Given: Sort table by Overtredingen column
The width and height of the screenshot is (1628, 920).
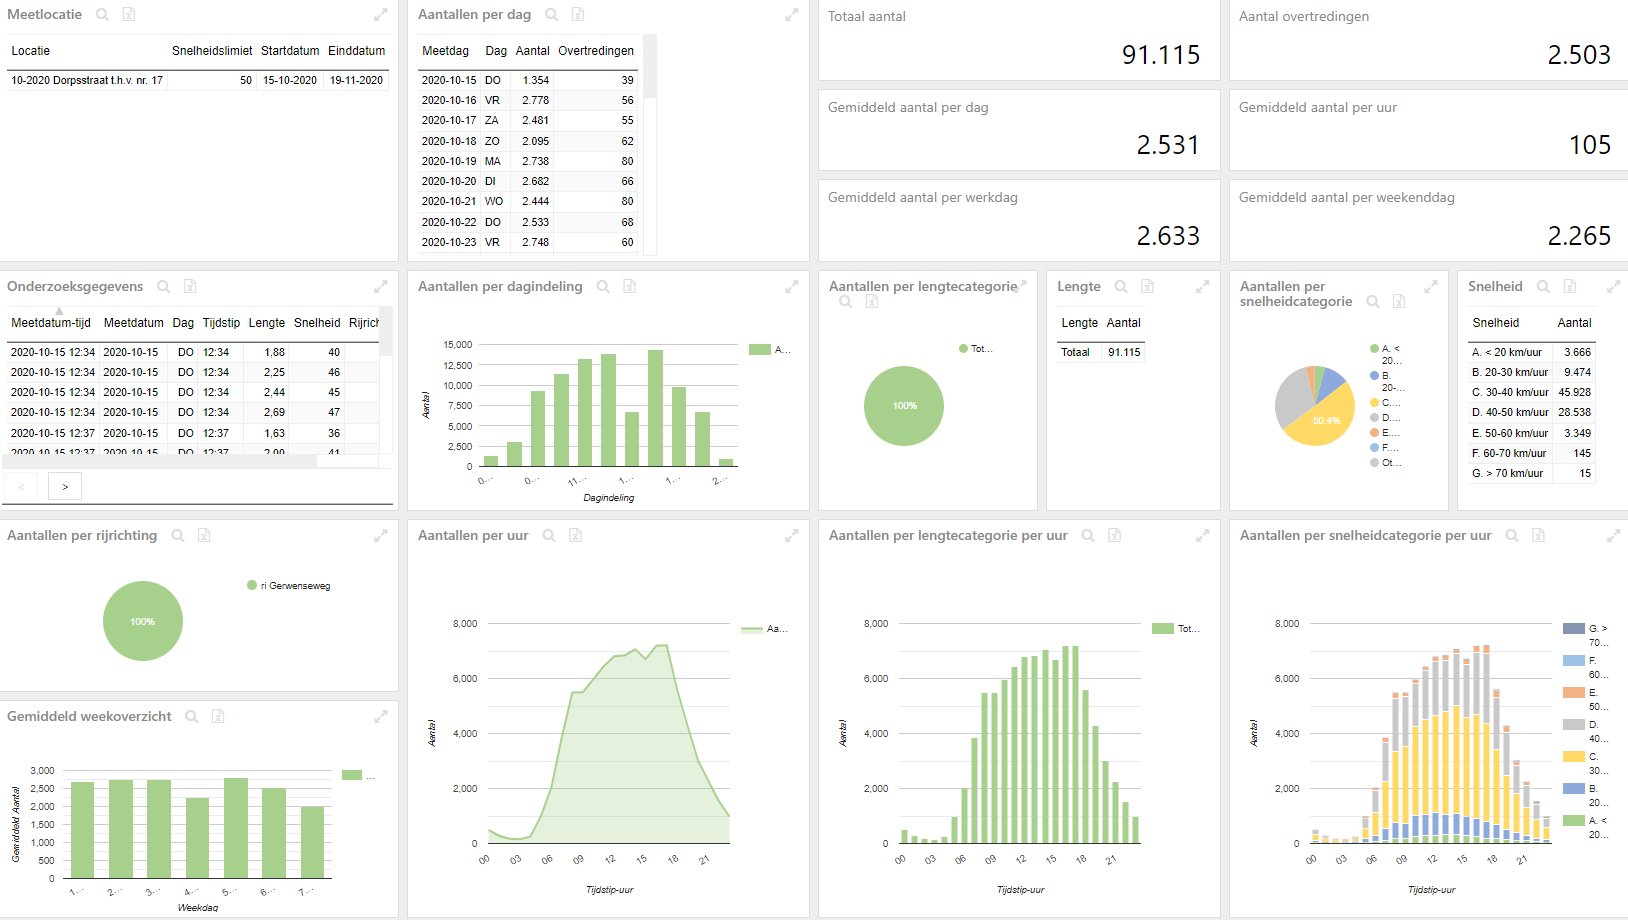Looking at the screenshot, I should coord(596,51).
